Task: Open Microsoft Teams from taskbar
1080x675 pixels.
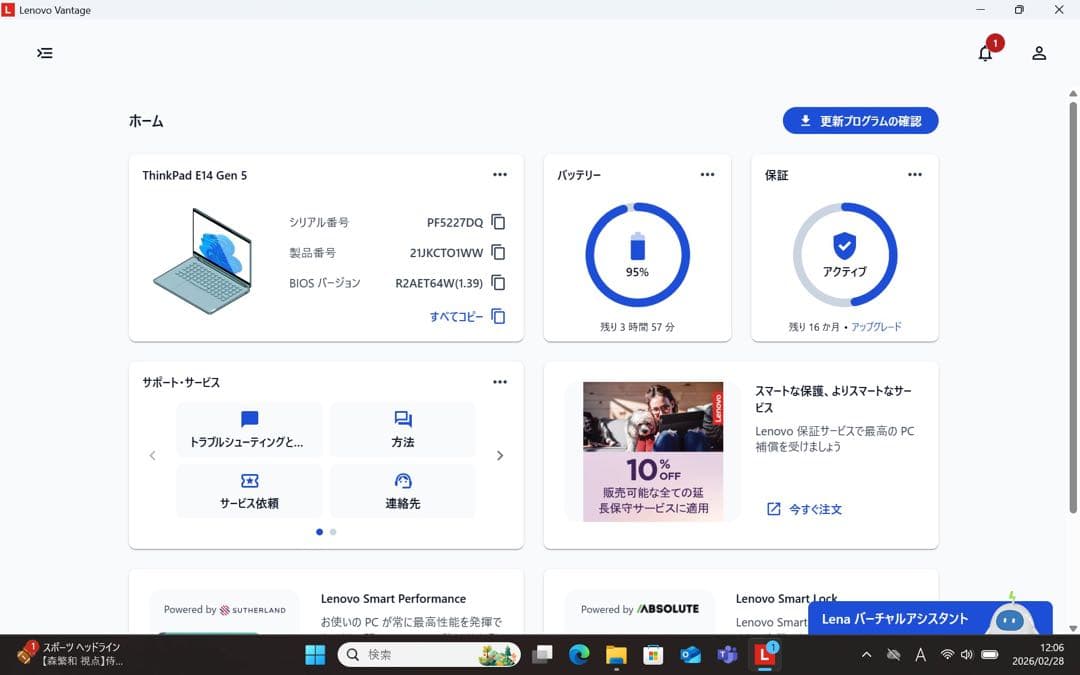Action: pos(727,654)
